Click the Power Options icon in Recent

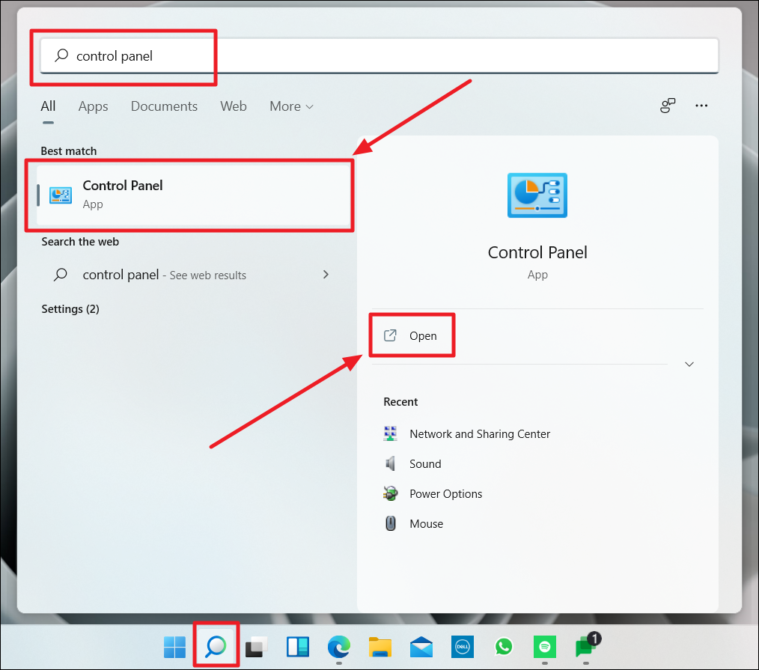[x=390, y=493]
